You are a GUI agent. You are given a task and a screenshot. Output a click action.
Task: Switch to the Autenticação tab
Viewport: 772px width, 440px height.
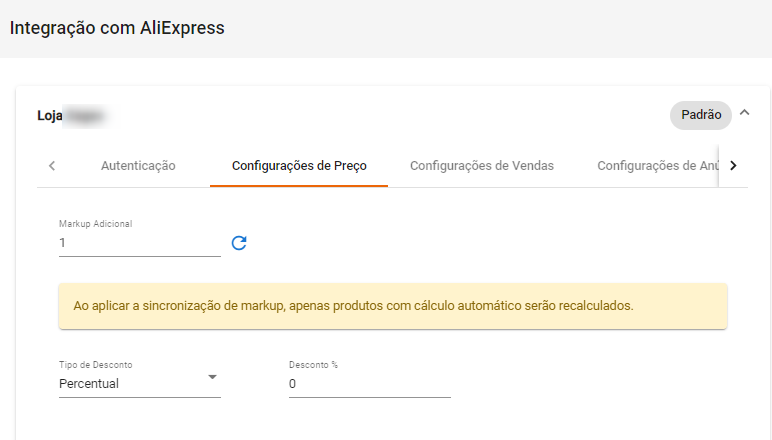(138, 166)
